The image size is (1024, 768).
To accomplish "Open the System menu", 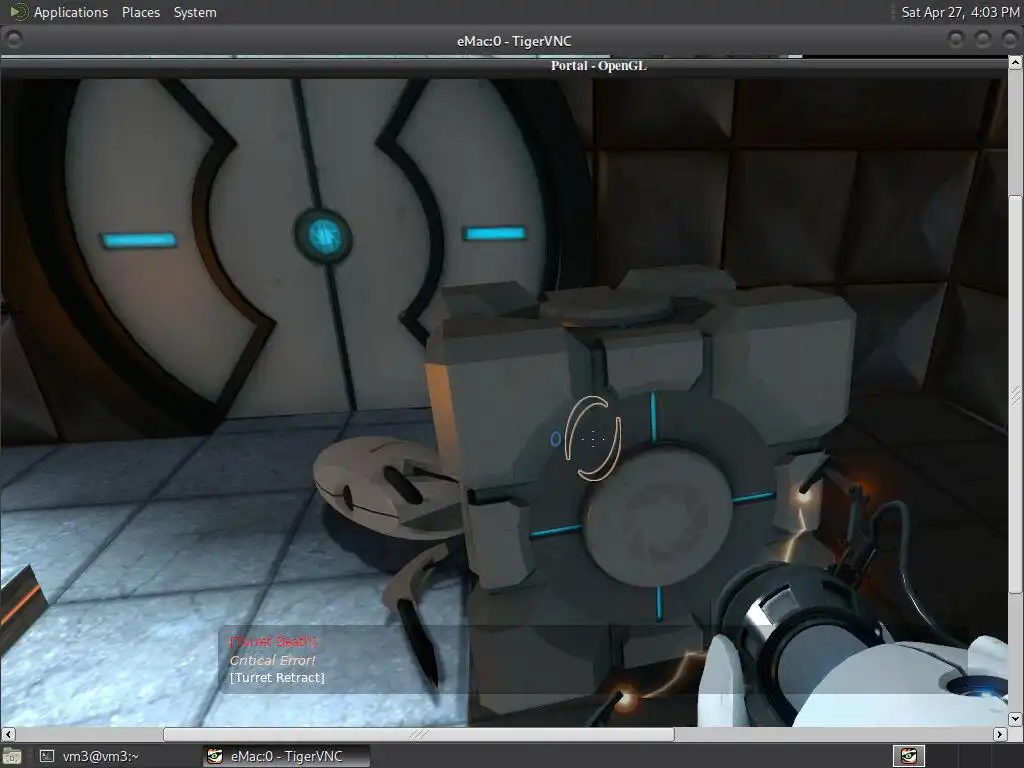I will 195,12.
